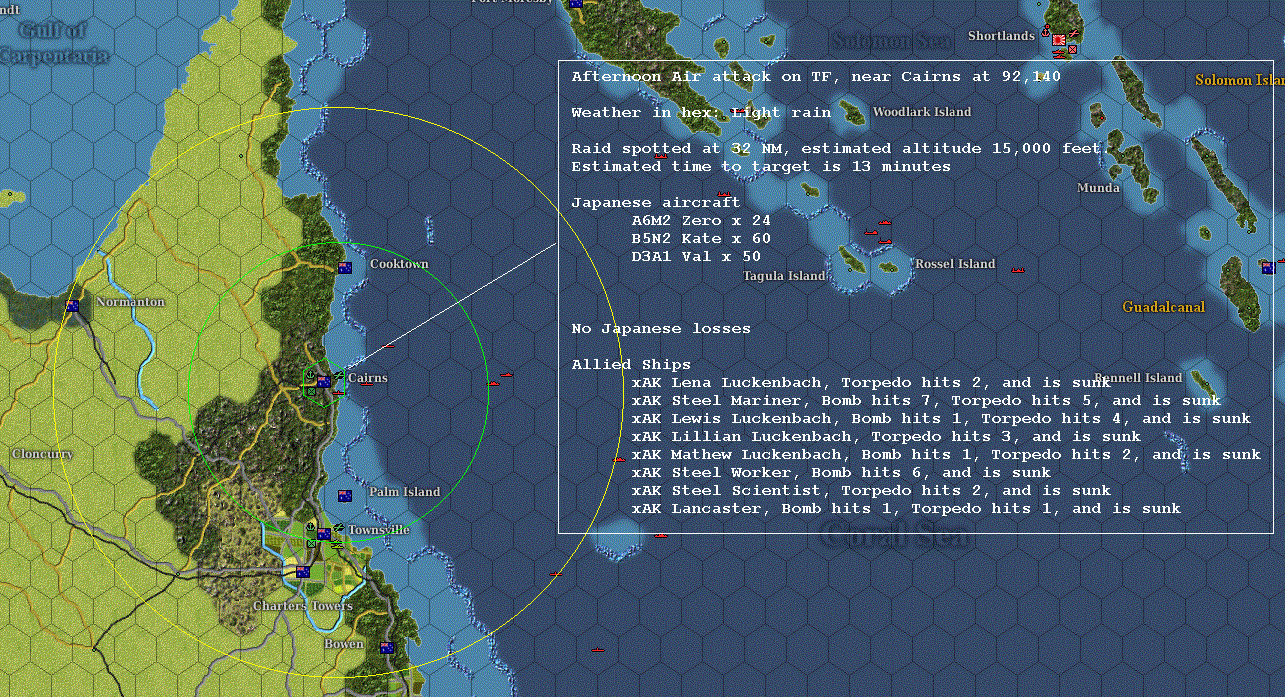Image resolution: width=1285 pixels, height=697 pixels.
Task: Click the Palm Island map label
Action: click(x=404, y=492)
